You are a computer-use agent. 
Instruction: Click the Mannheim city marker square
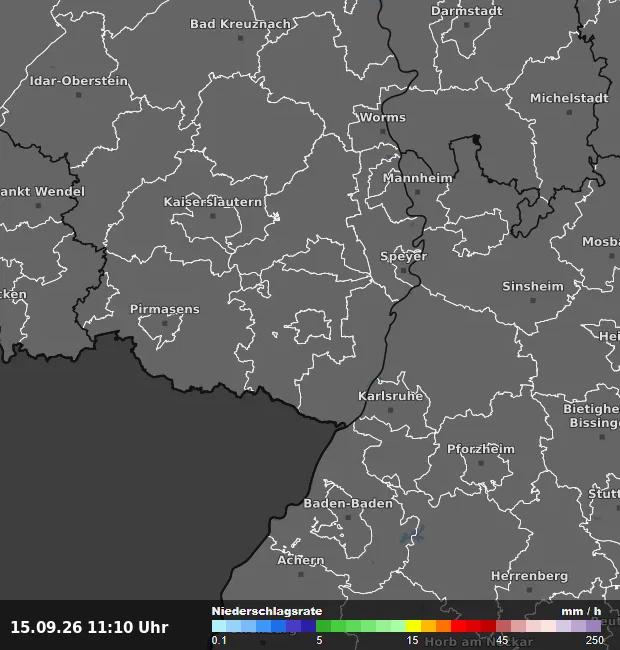417,192
